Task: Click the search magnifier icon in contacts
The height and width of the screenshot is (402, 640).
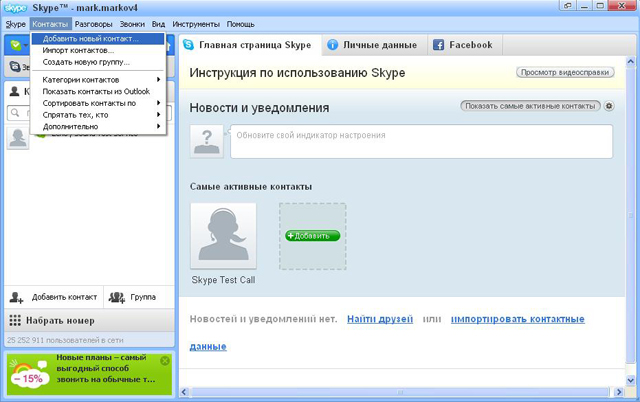Action: tap(15, 113)
